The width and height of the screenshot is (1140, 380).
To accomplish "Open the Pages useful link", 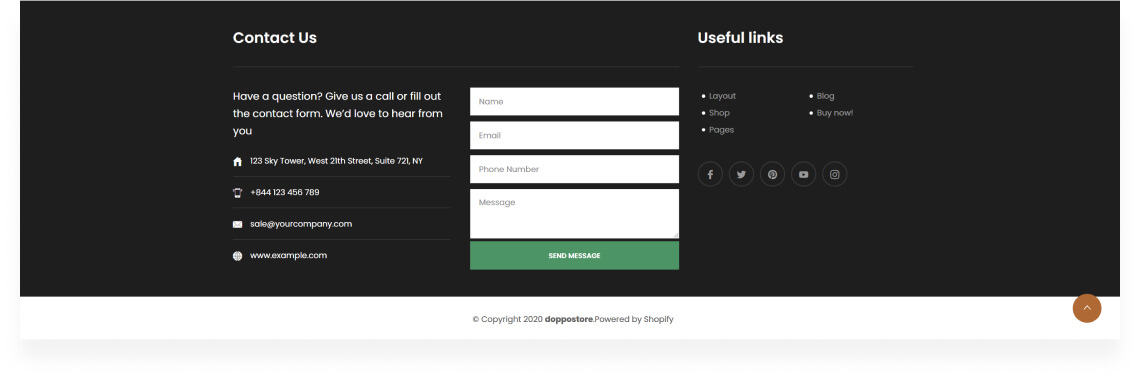I will (x=721, y=130).
